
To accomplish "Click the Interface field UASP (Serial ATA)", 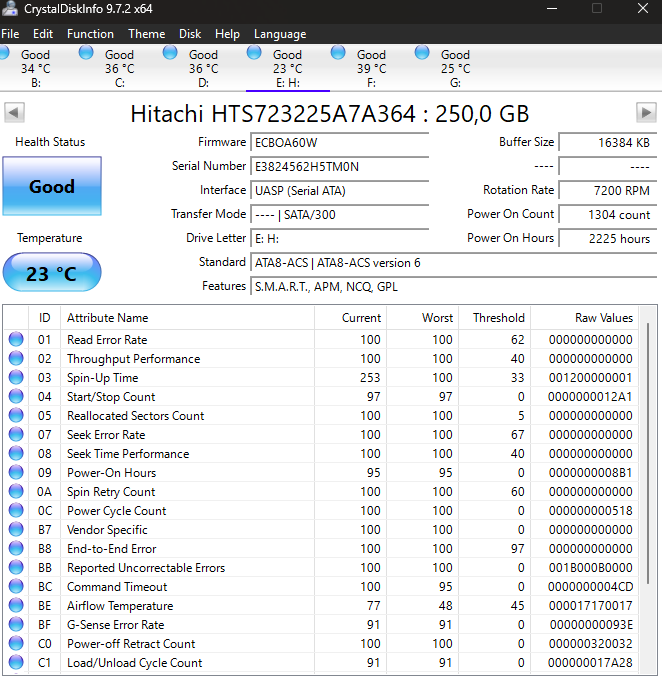I will [x=339, y=191].
